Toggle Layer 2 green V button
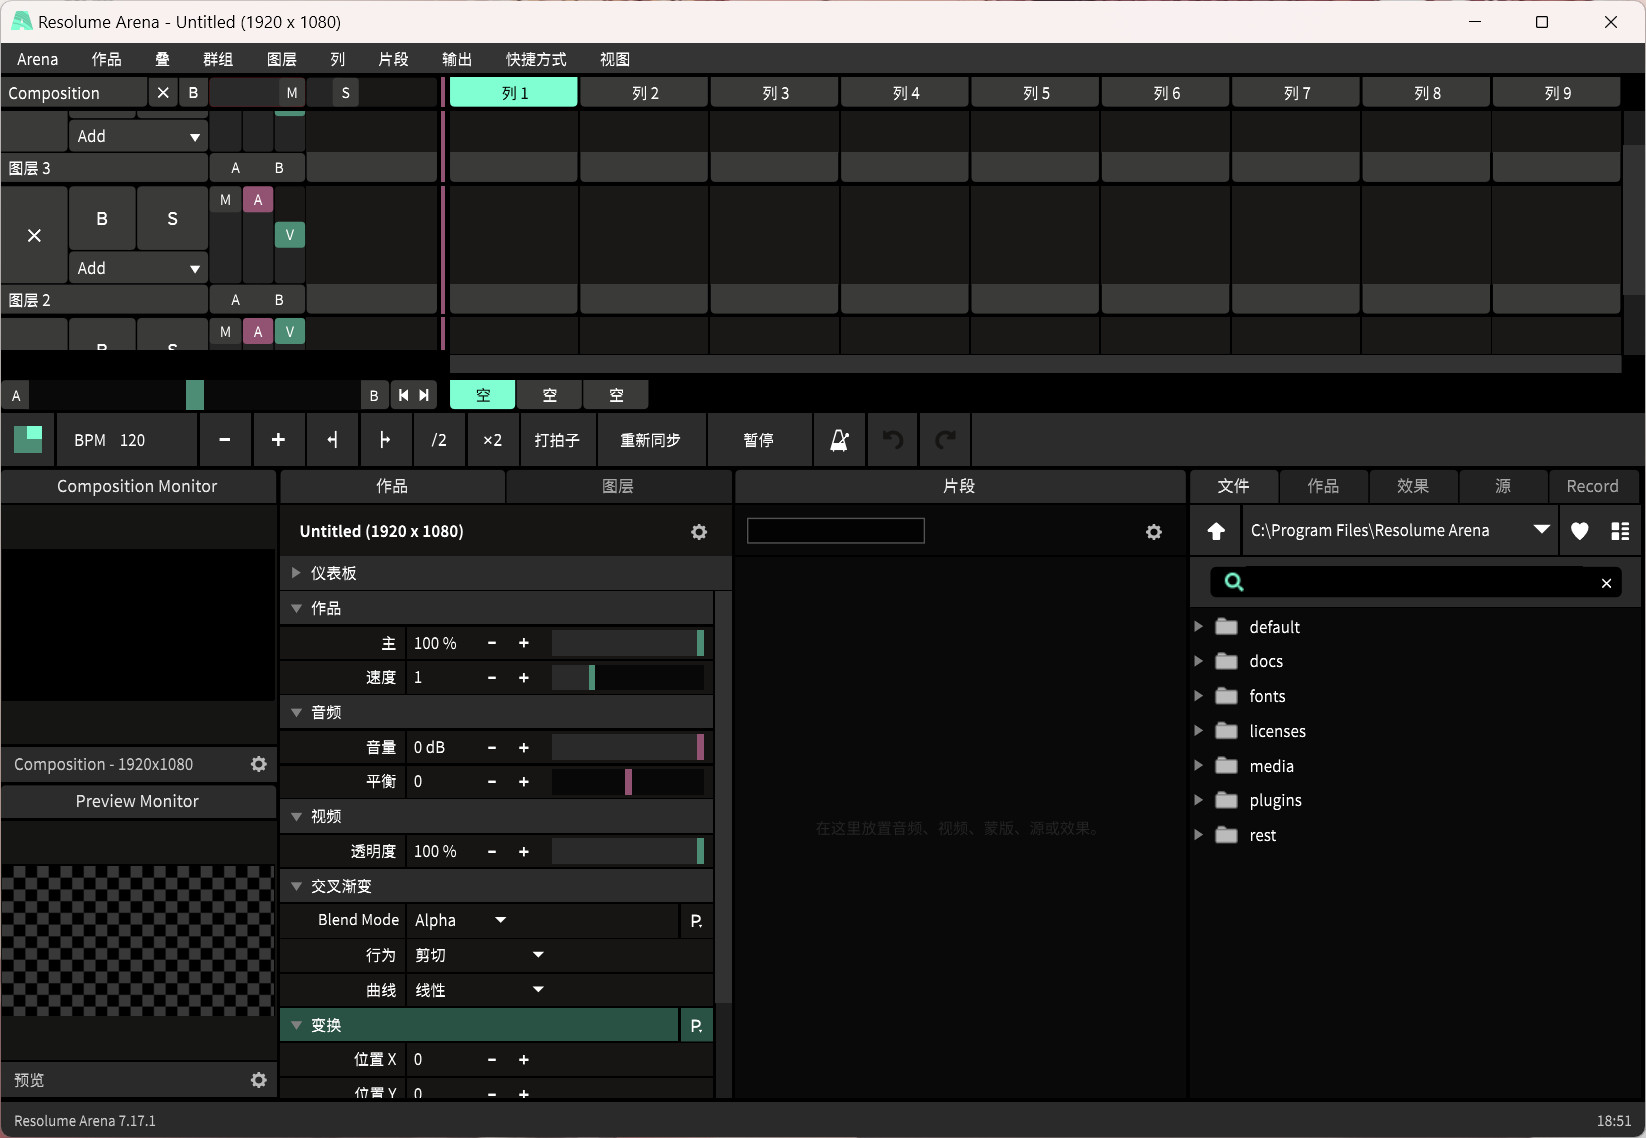 [x=290, y=332]
